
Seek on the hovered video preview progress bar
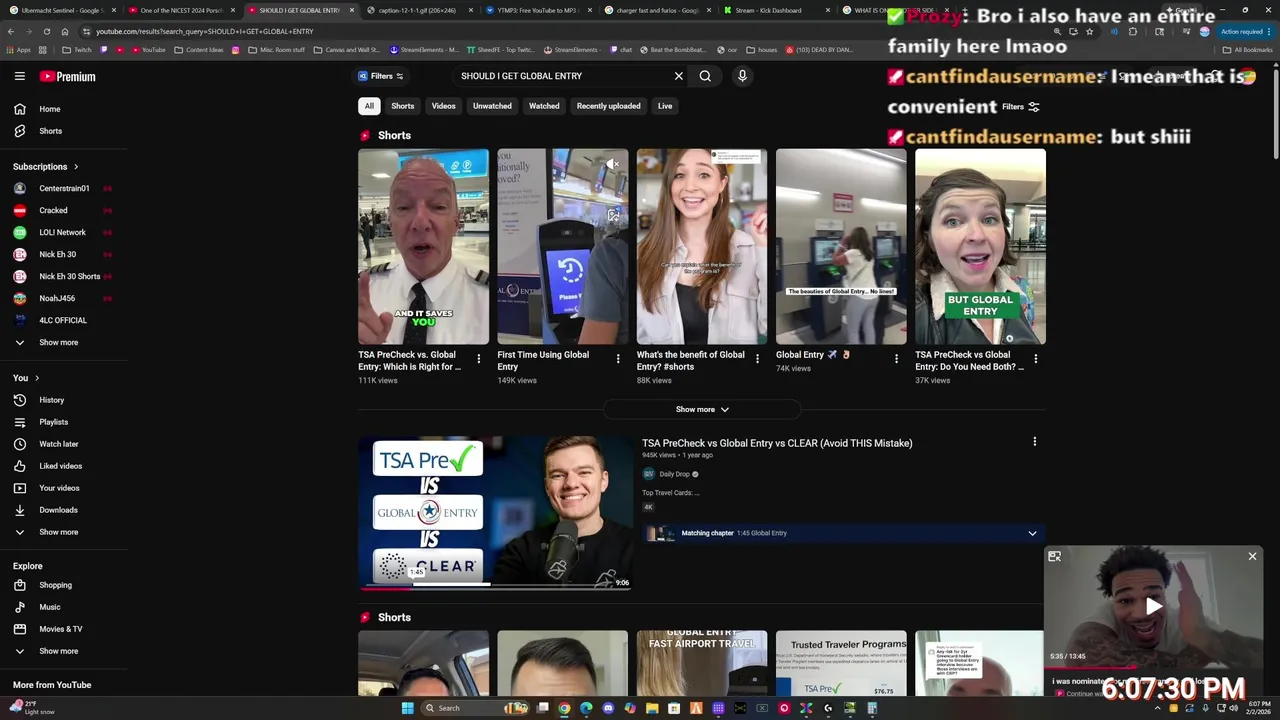click(x=495, y=588)
